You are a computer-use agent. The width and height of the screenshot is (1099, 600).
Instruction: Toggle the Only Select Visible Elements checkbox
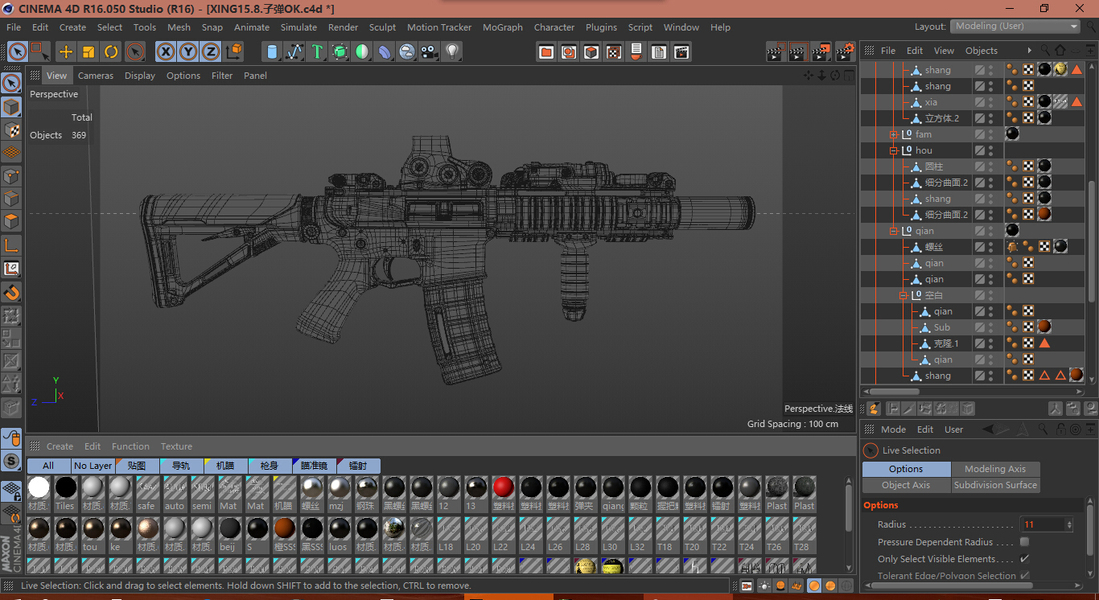[1025, 559]
